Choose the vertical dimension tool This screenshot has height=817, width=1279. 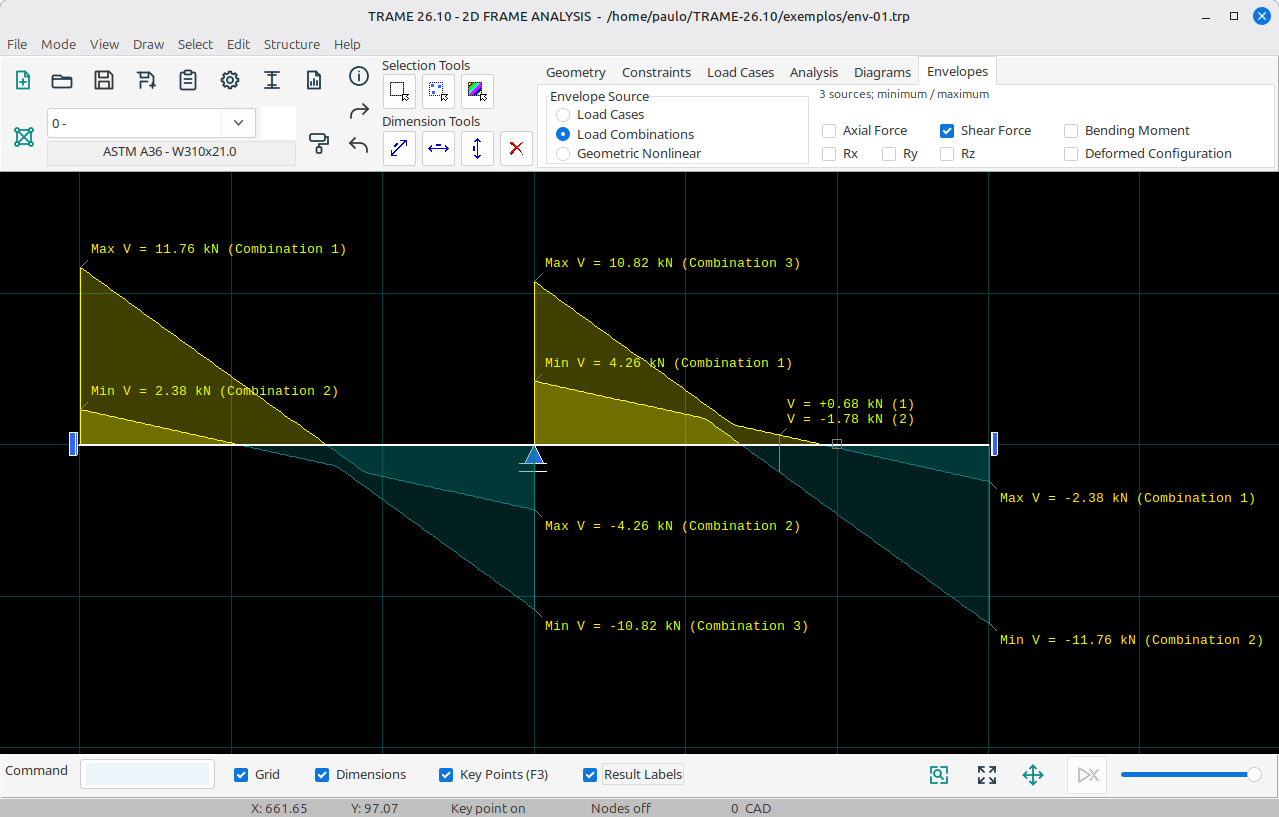(477, 148)
